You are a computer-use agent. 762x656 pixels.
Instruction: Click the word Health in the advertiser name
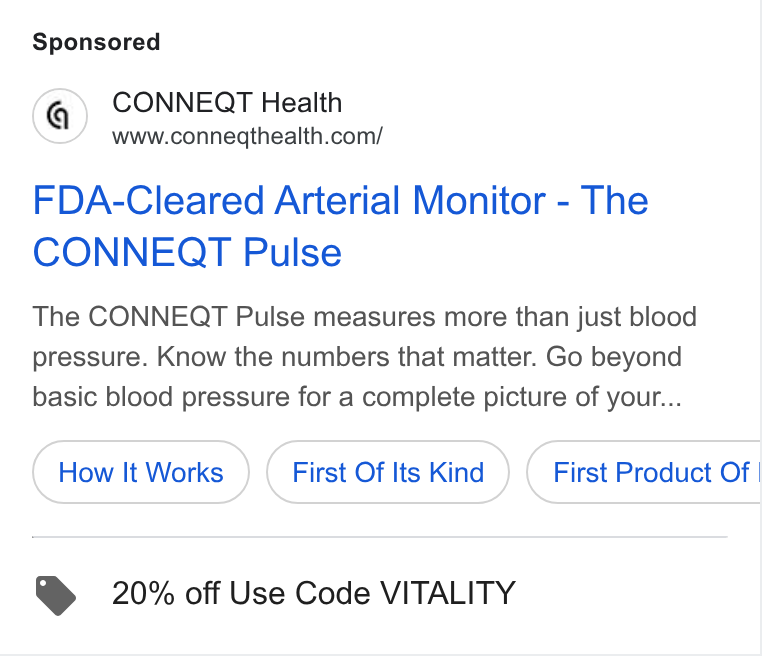[301, 103]
